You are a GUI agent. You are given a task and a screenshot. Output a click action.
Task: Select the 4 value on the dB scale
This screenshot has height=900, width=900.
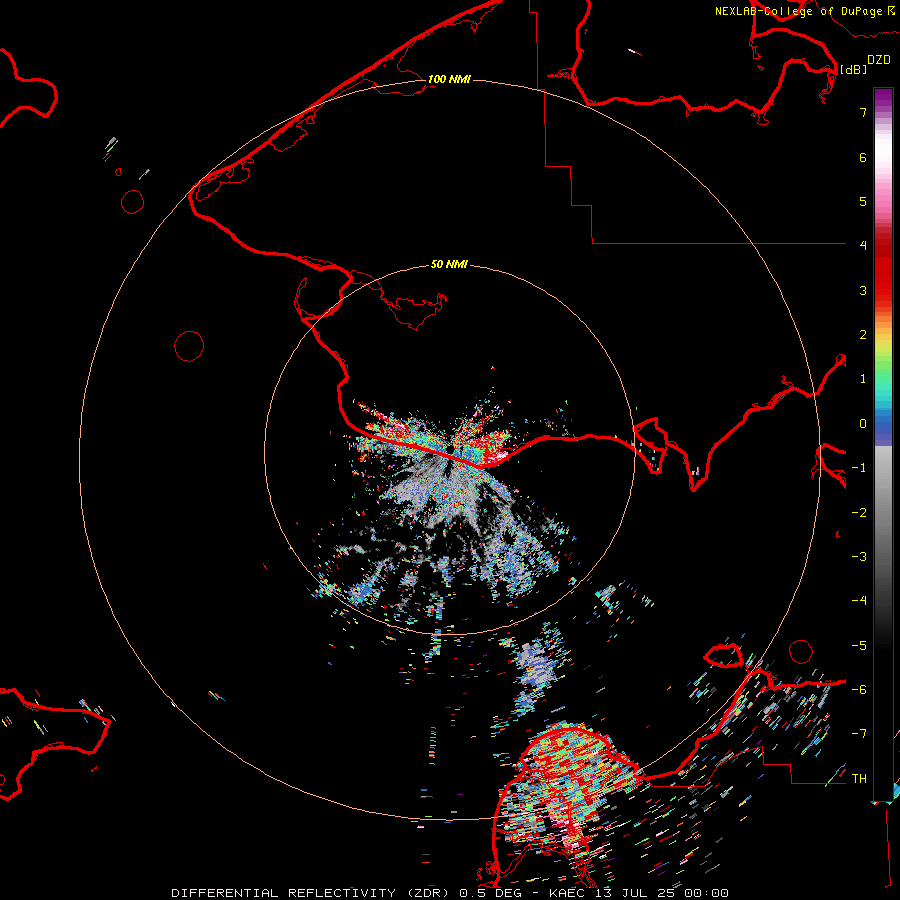(863, 246)
